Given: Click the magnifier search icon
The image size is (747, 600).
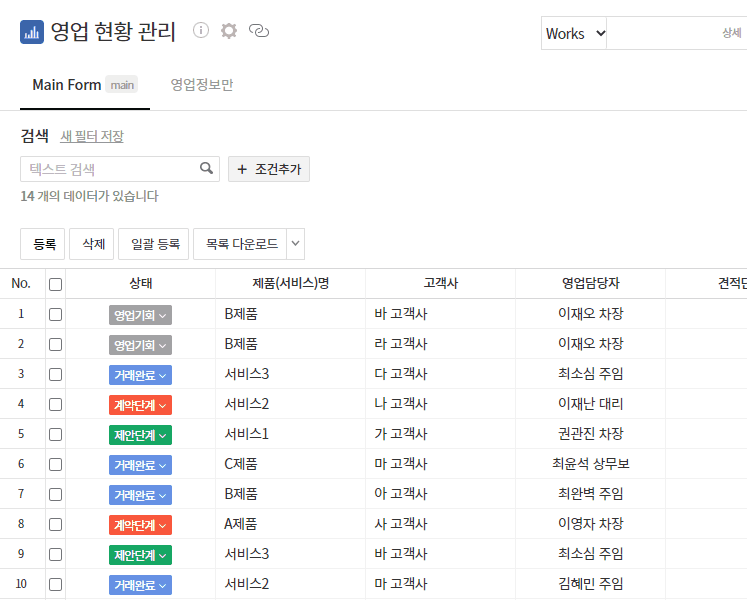Looking at the screenshot, I should tap(207, 168).
